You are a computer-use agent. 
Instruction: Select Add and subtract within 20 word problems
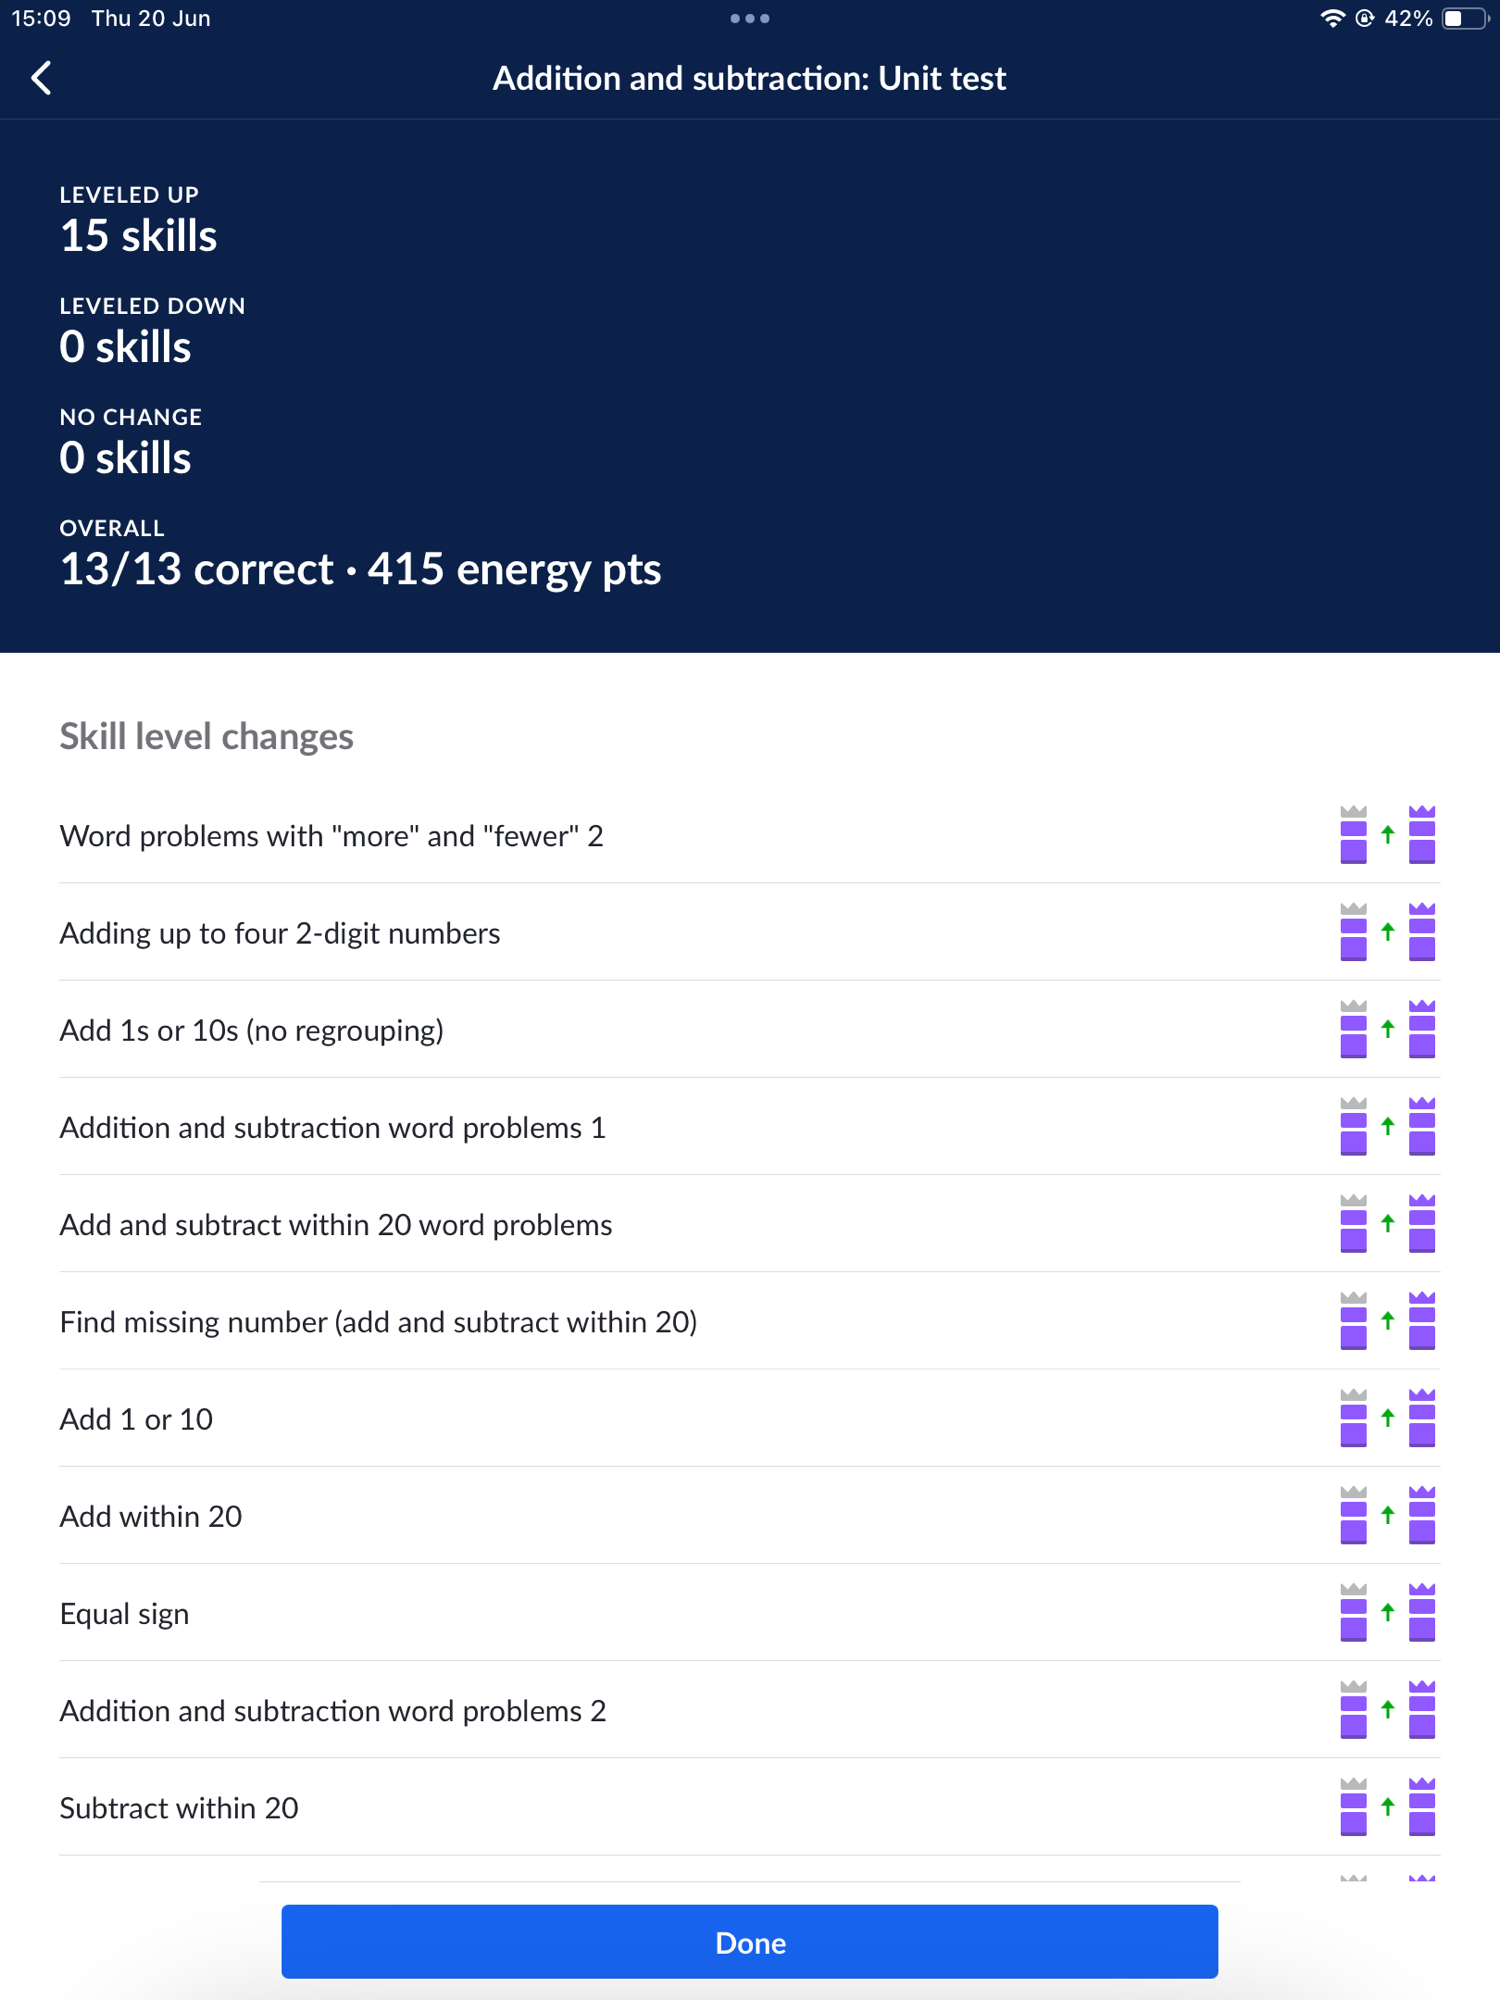336,1224
